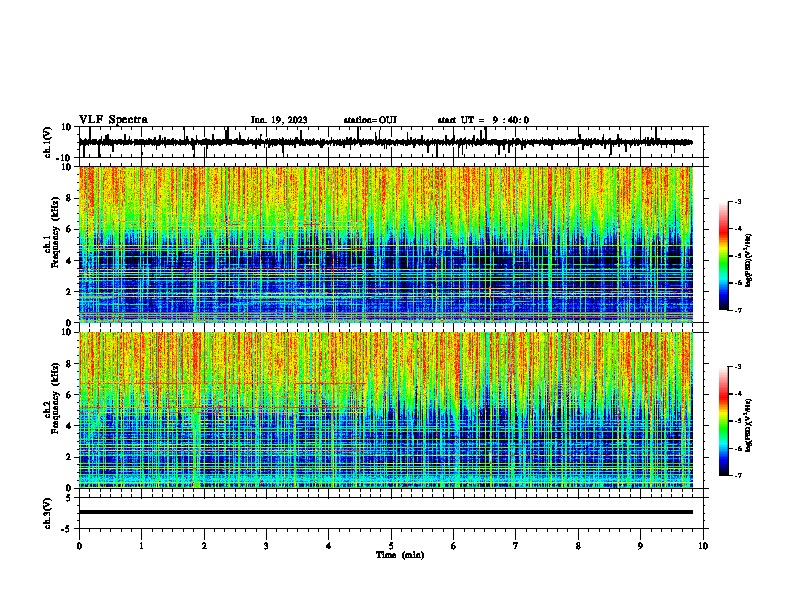Click inside the ch.1 spectrogram panel
This screenshot has height=612, width=792.
point(385,244)
